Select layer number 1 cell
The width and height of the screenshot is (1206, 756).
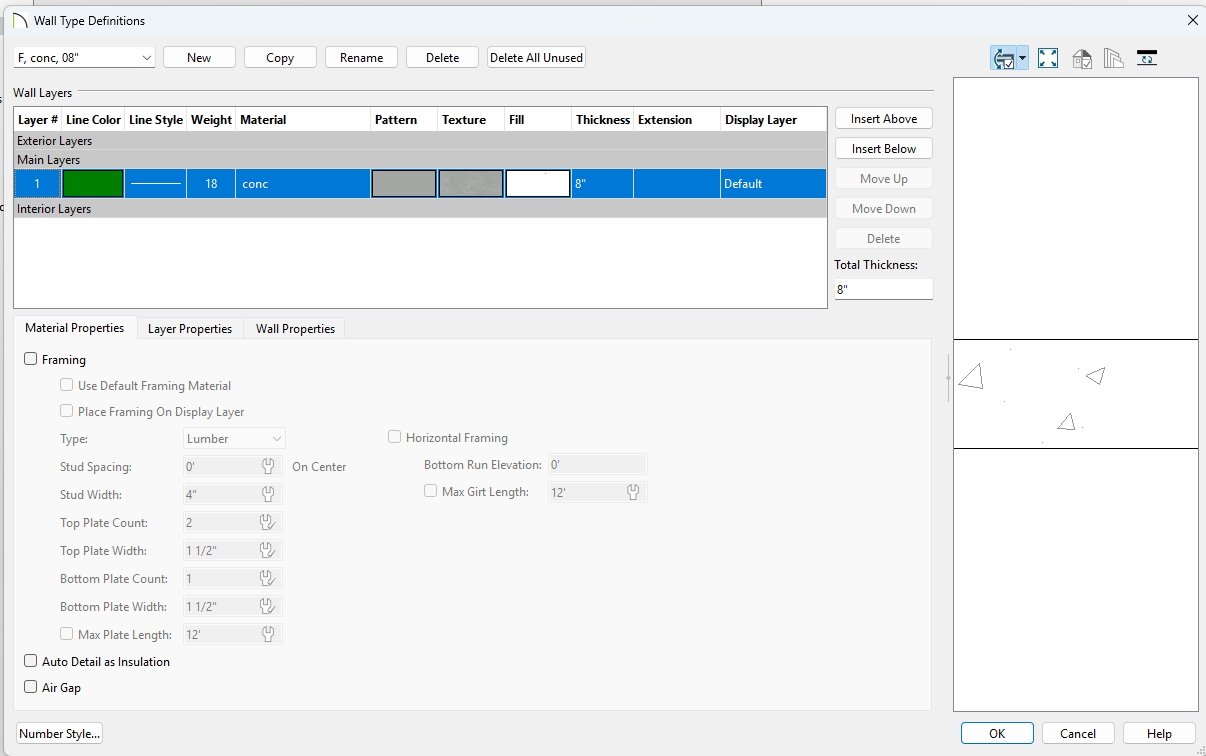38,184
